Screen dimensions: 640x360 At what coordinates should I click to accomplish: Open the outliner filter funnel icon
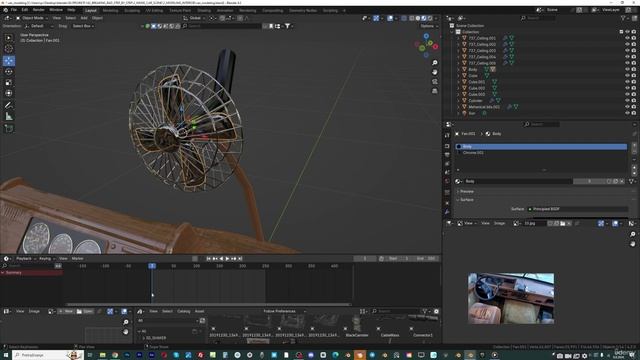(x=623, y=18)
